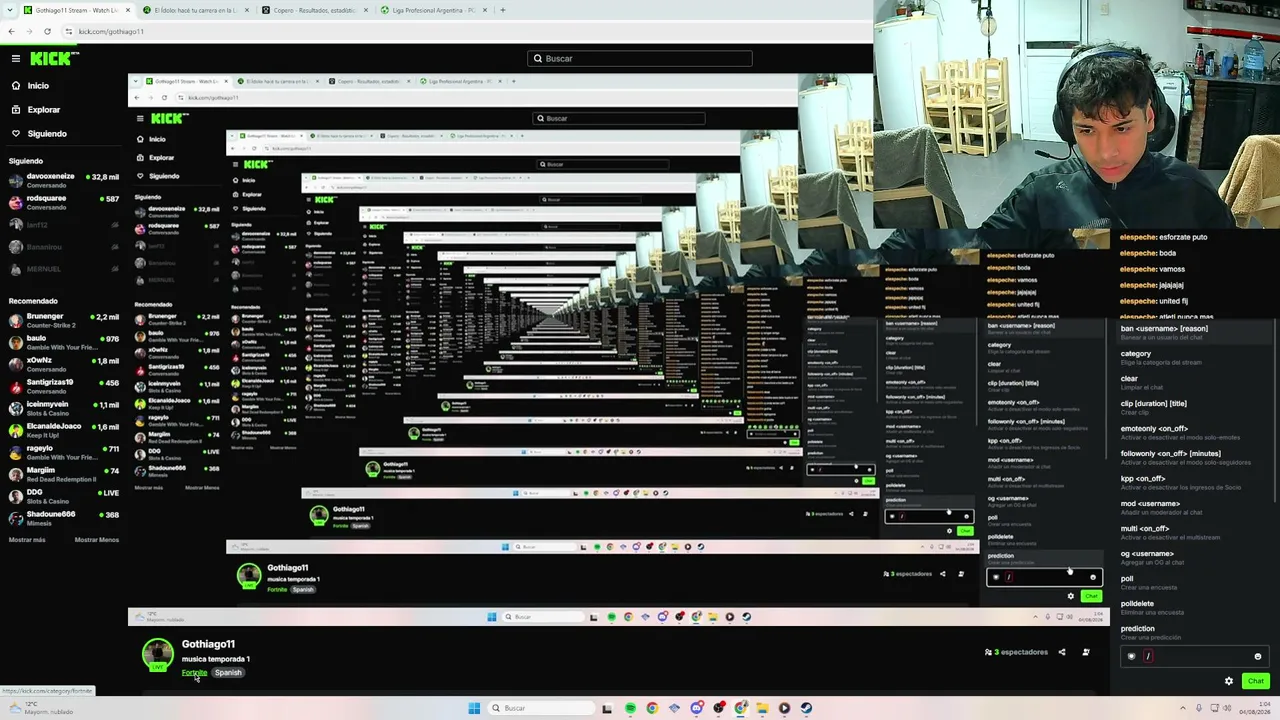Select the prediction chat command
This screenshot has width=1280, height=720.
(x=1193, y=632)
